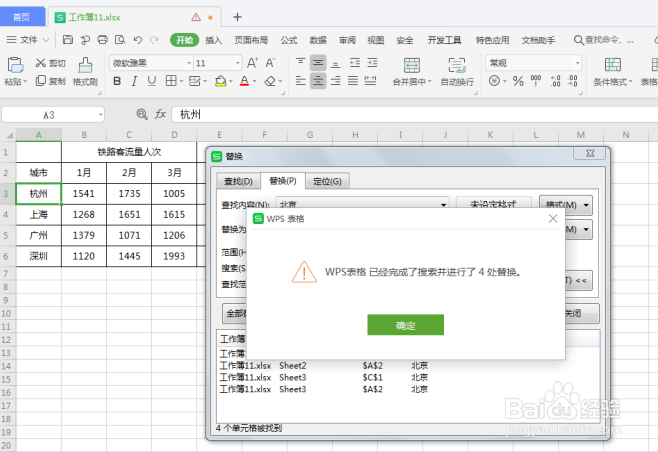Image resolution: width=658 pixels, height=452 pixels.
Task: Click the Wrap Text icon
Action: [x=457, y=65]
